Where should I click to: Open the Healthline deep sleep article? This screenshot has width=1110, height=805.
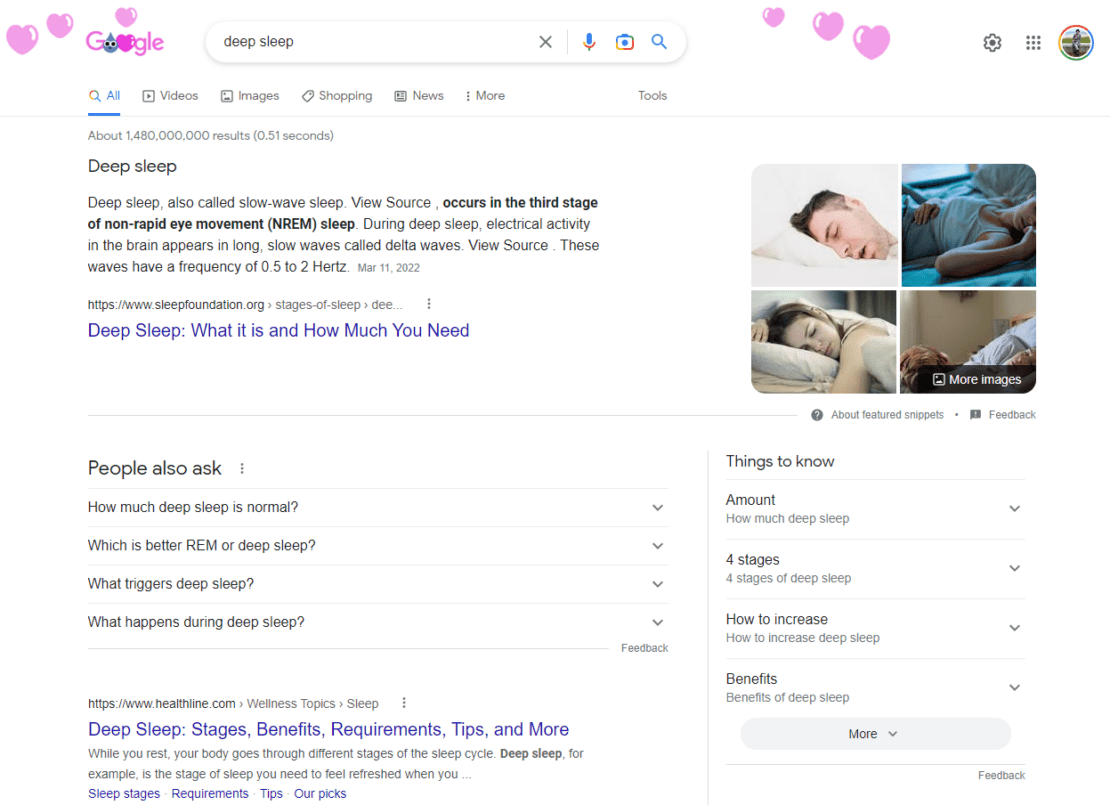click(x=329, y=729)
